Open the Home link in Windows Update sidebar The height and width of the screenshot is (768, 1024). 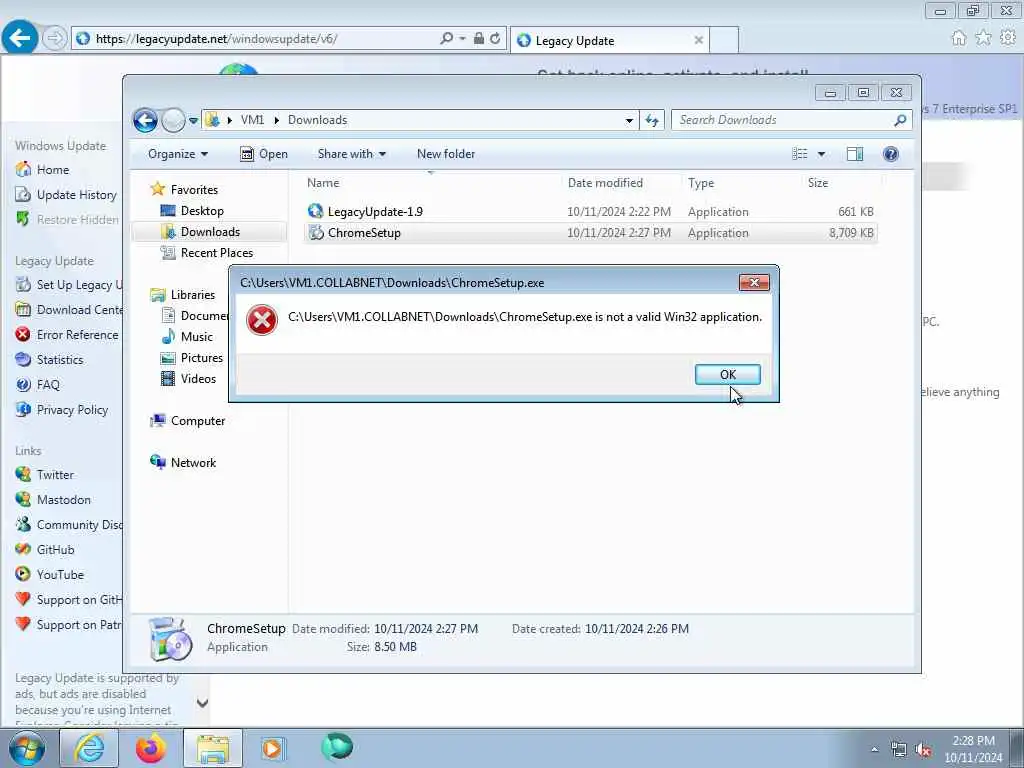[52, 170]
